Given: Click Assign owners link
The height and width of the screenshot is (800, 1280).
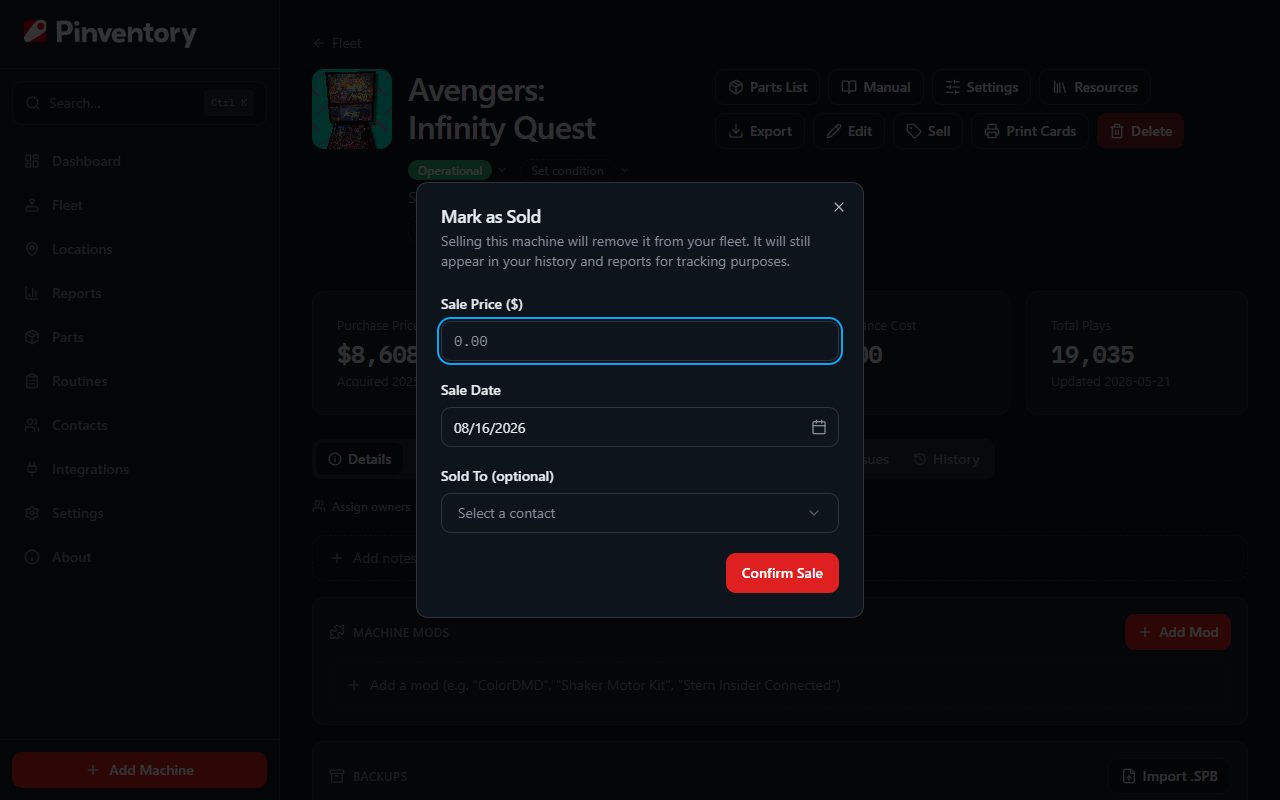Looking at the screenshot, I should [361, 507].
